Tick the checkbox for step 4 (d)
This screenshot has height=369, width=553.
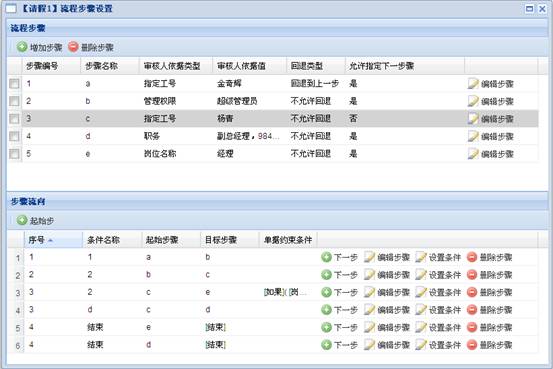click(14, 136)
